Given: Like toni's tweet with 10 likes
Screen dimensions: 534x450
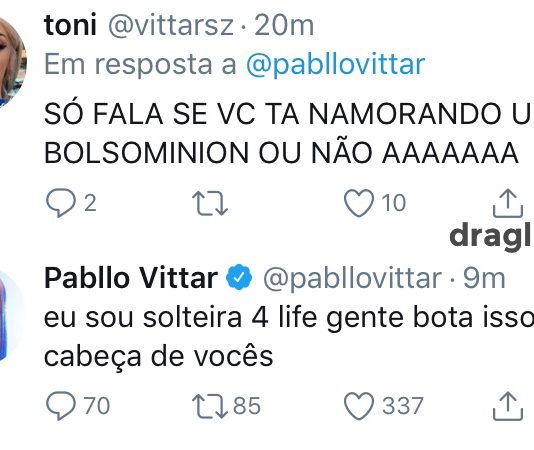Looking at the screenshot, I should point(358,203).
